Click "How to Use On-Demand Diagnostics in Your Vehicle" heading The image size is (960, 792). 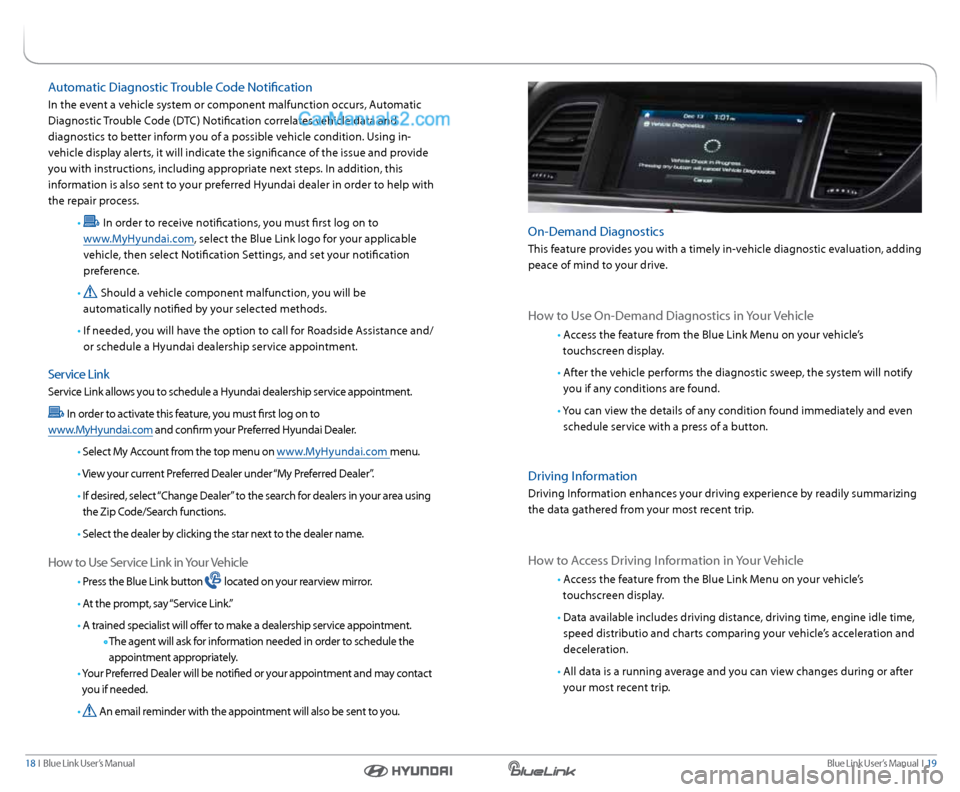pos(670,315)
